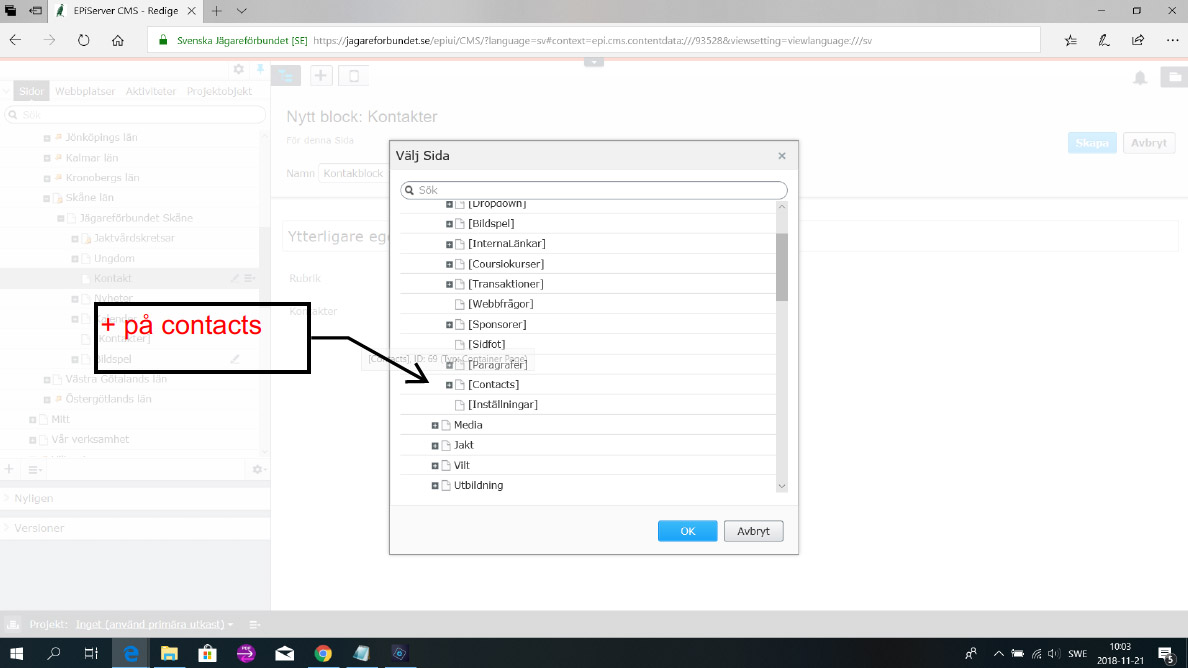This screenshot has height=668, width=1188.
Task: Click the browser refresh icon
Action: coord(83,40)
